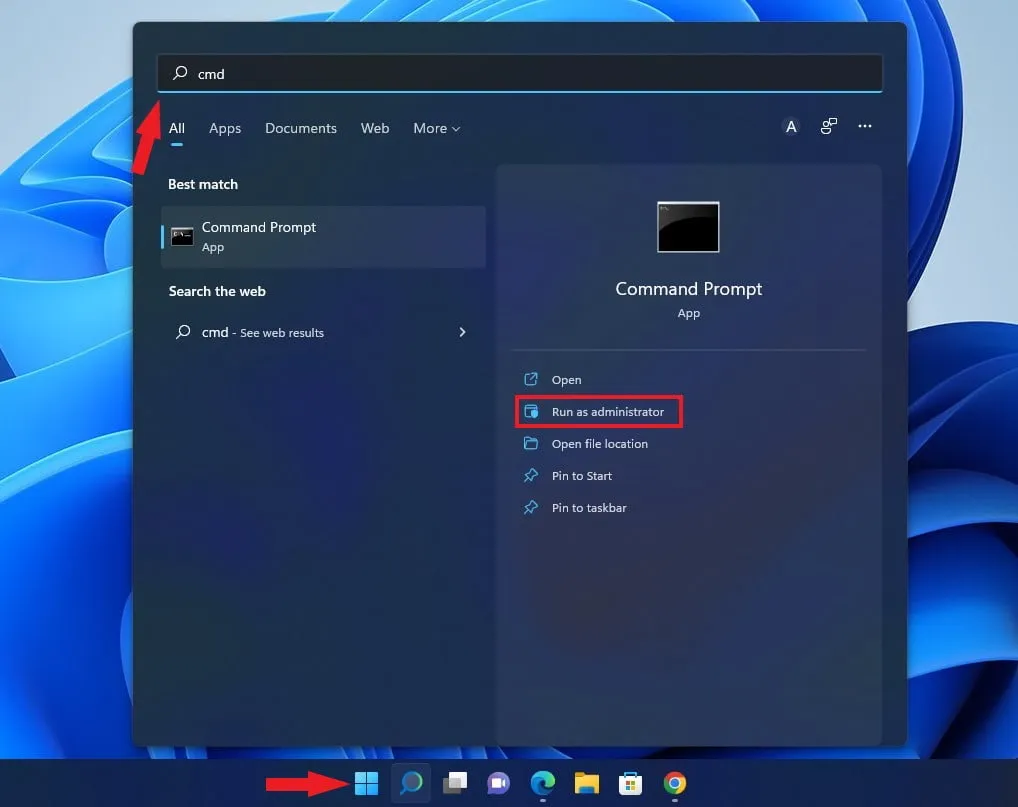Screen dimensions: 1018x807
Task: Click the Windows Start button in taskbar
Action: tap(366, 783)
